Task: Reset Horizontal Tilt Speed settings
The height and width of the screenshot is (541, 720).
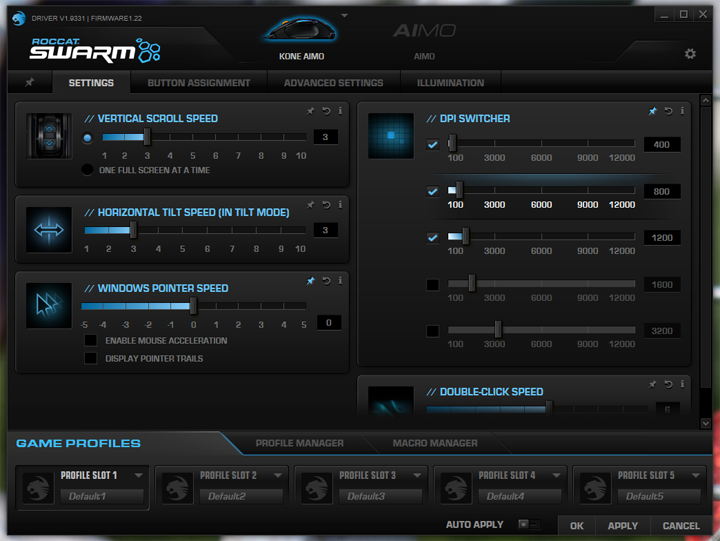Action: pyautogui.click(x=326, y=205)
